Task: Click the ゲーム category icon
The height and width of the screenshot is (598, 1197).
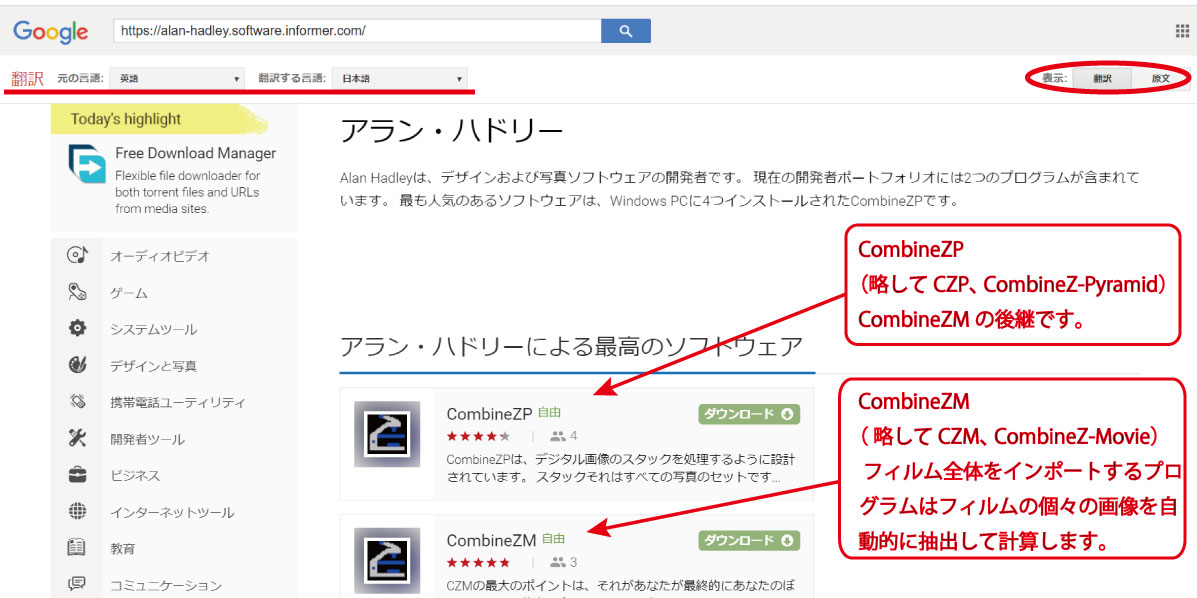Action: click(x=77, y=293)
